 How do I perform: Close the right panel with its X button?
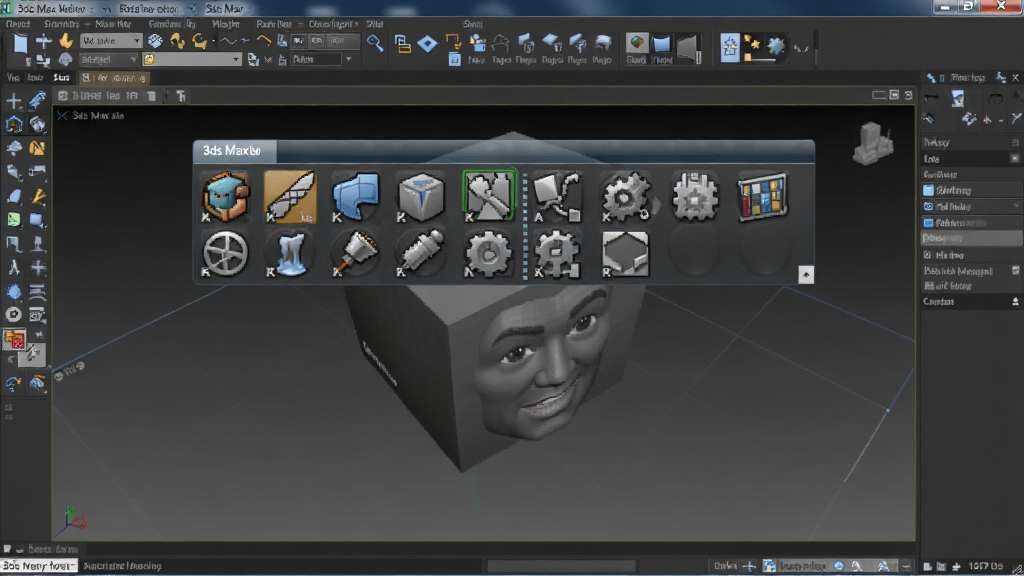[1016, 78]
